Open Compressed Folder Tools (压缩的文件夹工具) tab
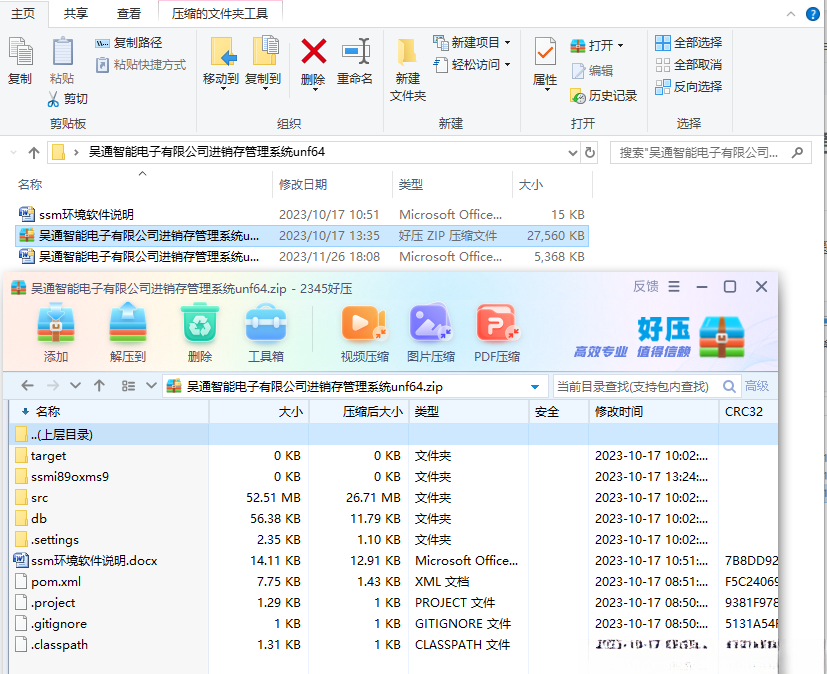This screenshot has height=674, width=827. pos(220,13)
